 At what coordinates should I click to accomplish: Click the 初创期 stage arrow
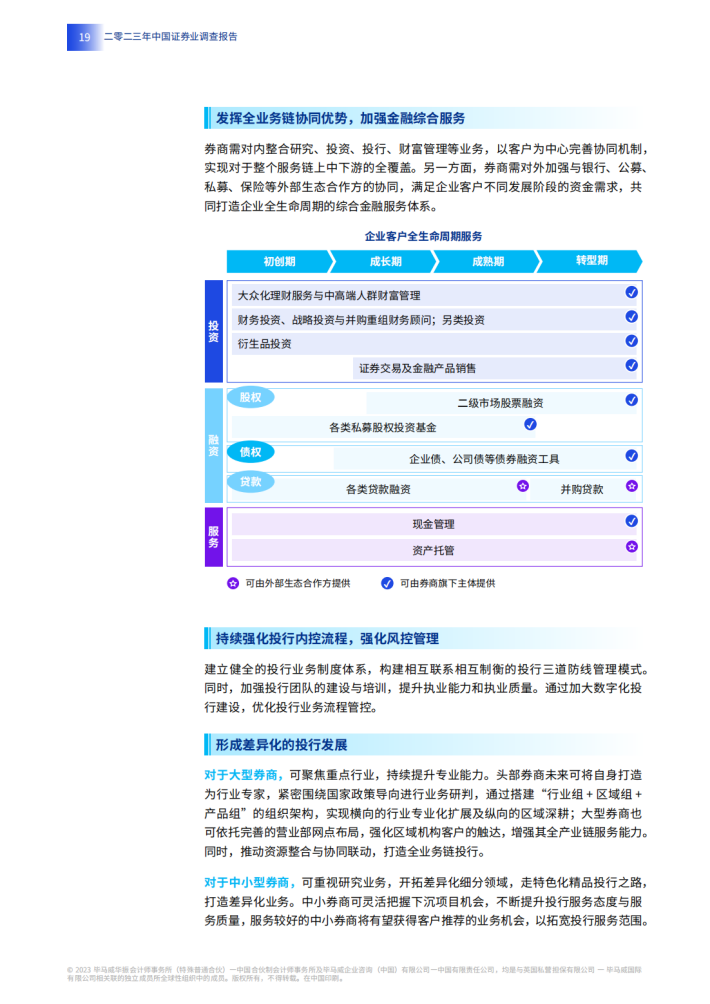[280, 261]
